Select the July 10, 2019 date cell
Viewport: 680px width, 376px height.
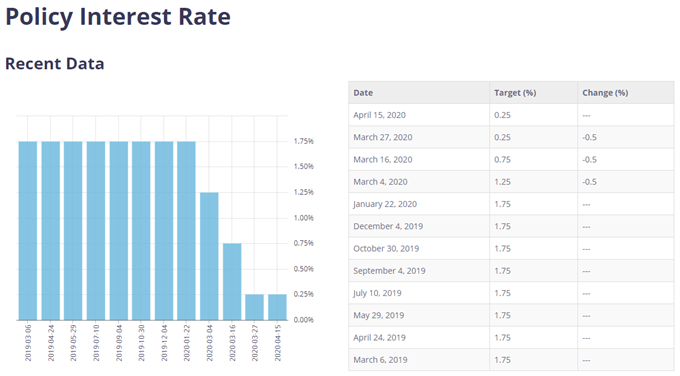tap(419, 293)
